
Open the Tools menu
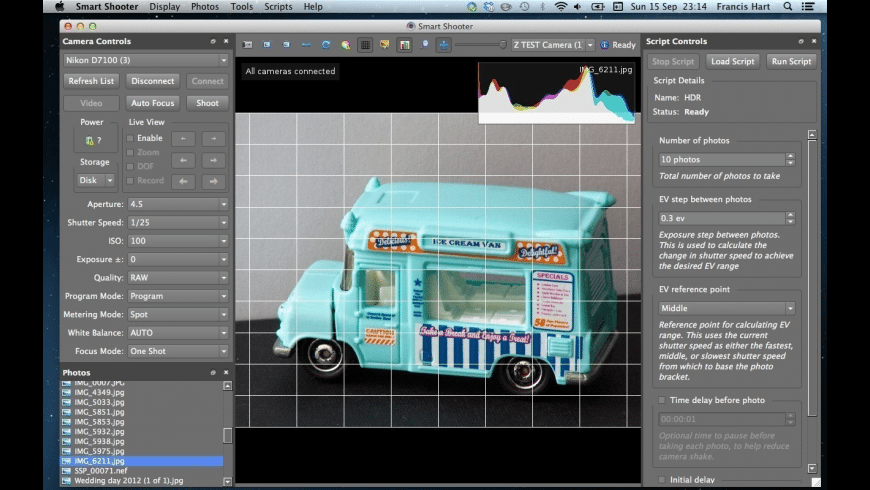click(241, 6)
